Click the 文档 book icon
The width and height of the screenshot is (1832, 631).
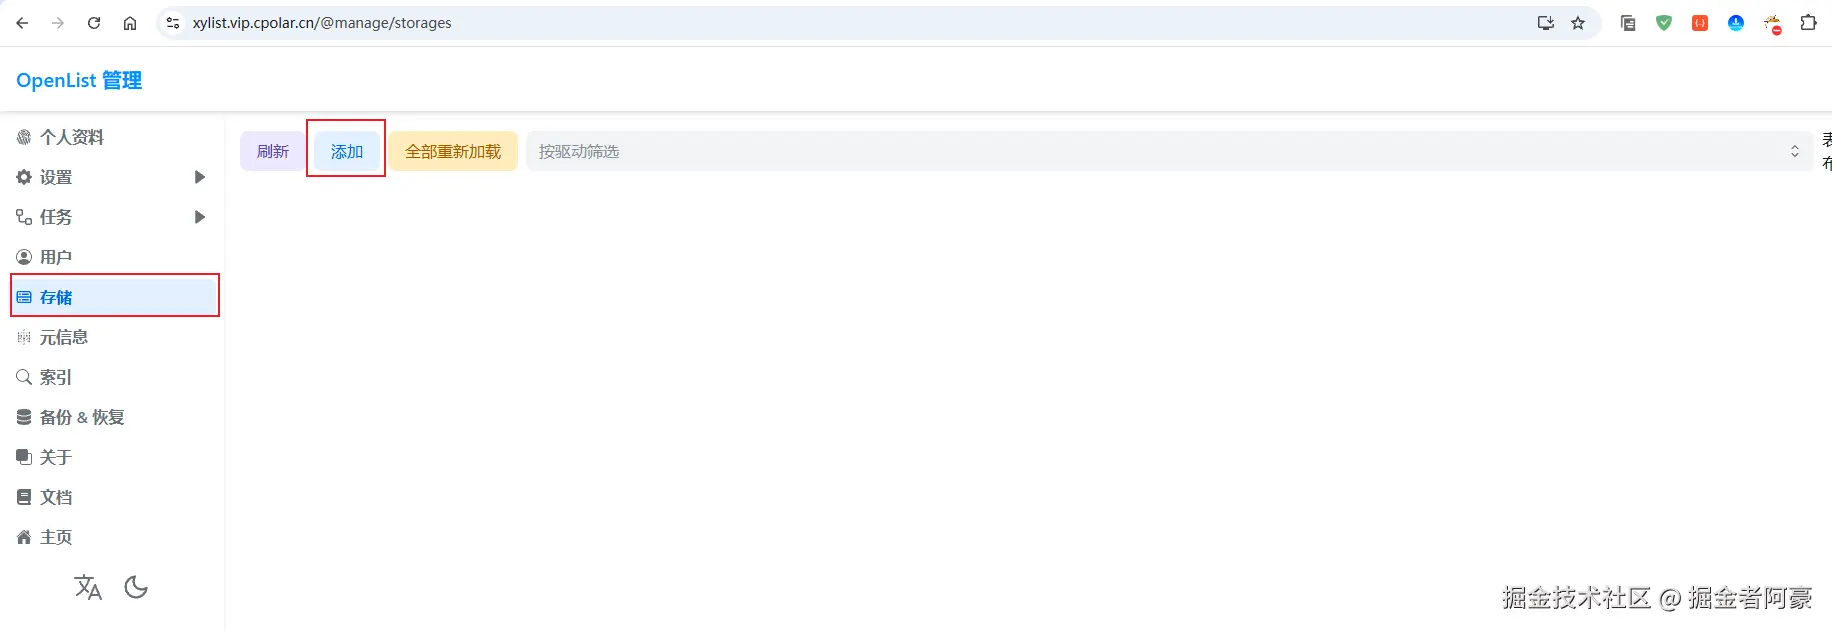[x=24, y=497]
